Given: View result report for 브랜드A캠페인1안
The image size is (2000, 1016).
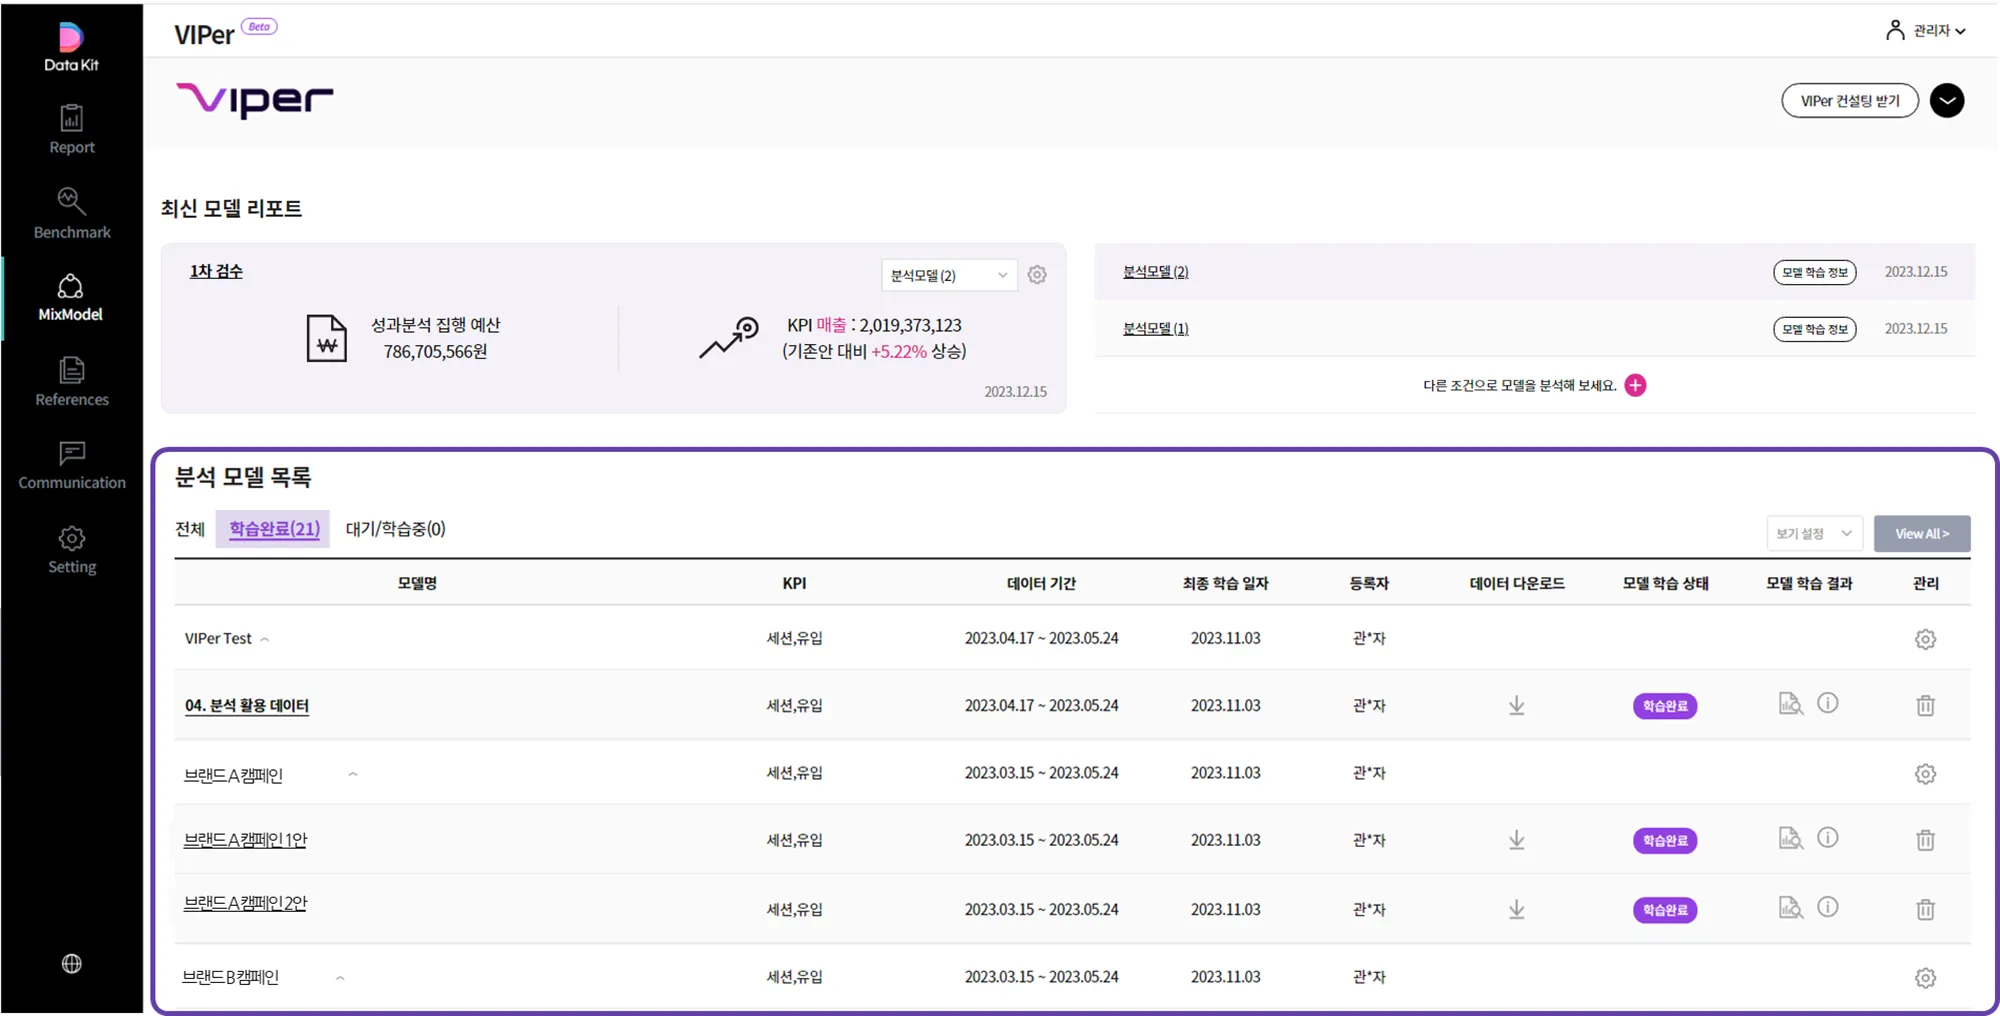Looking at the screenshot, I should (1790, 838).
